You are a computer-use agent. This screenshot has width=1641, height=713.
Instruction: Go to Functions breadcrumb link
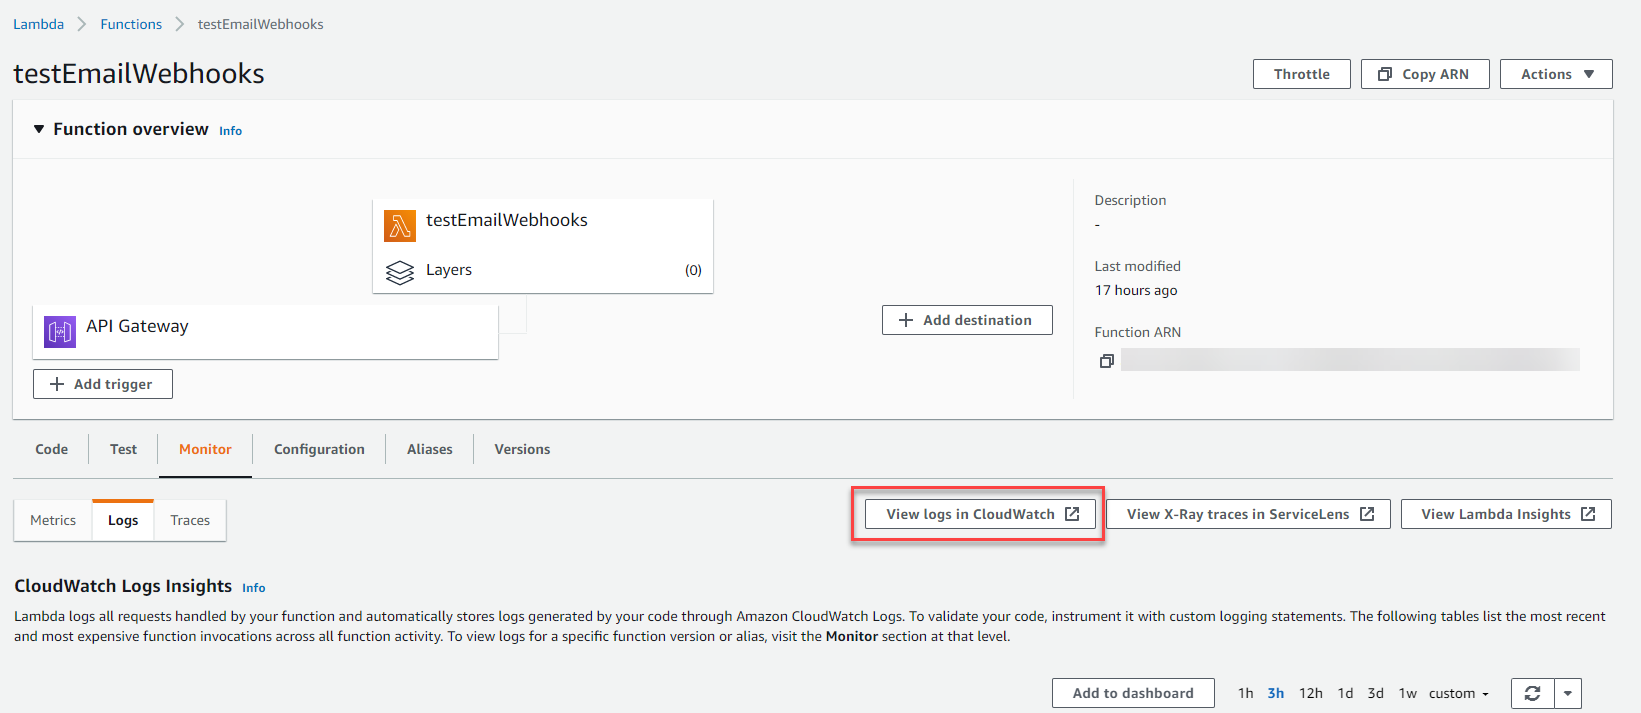[131, 24]
